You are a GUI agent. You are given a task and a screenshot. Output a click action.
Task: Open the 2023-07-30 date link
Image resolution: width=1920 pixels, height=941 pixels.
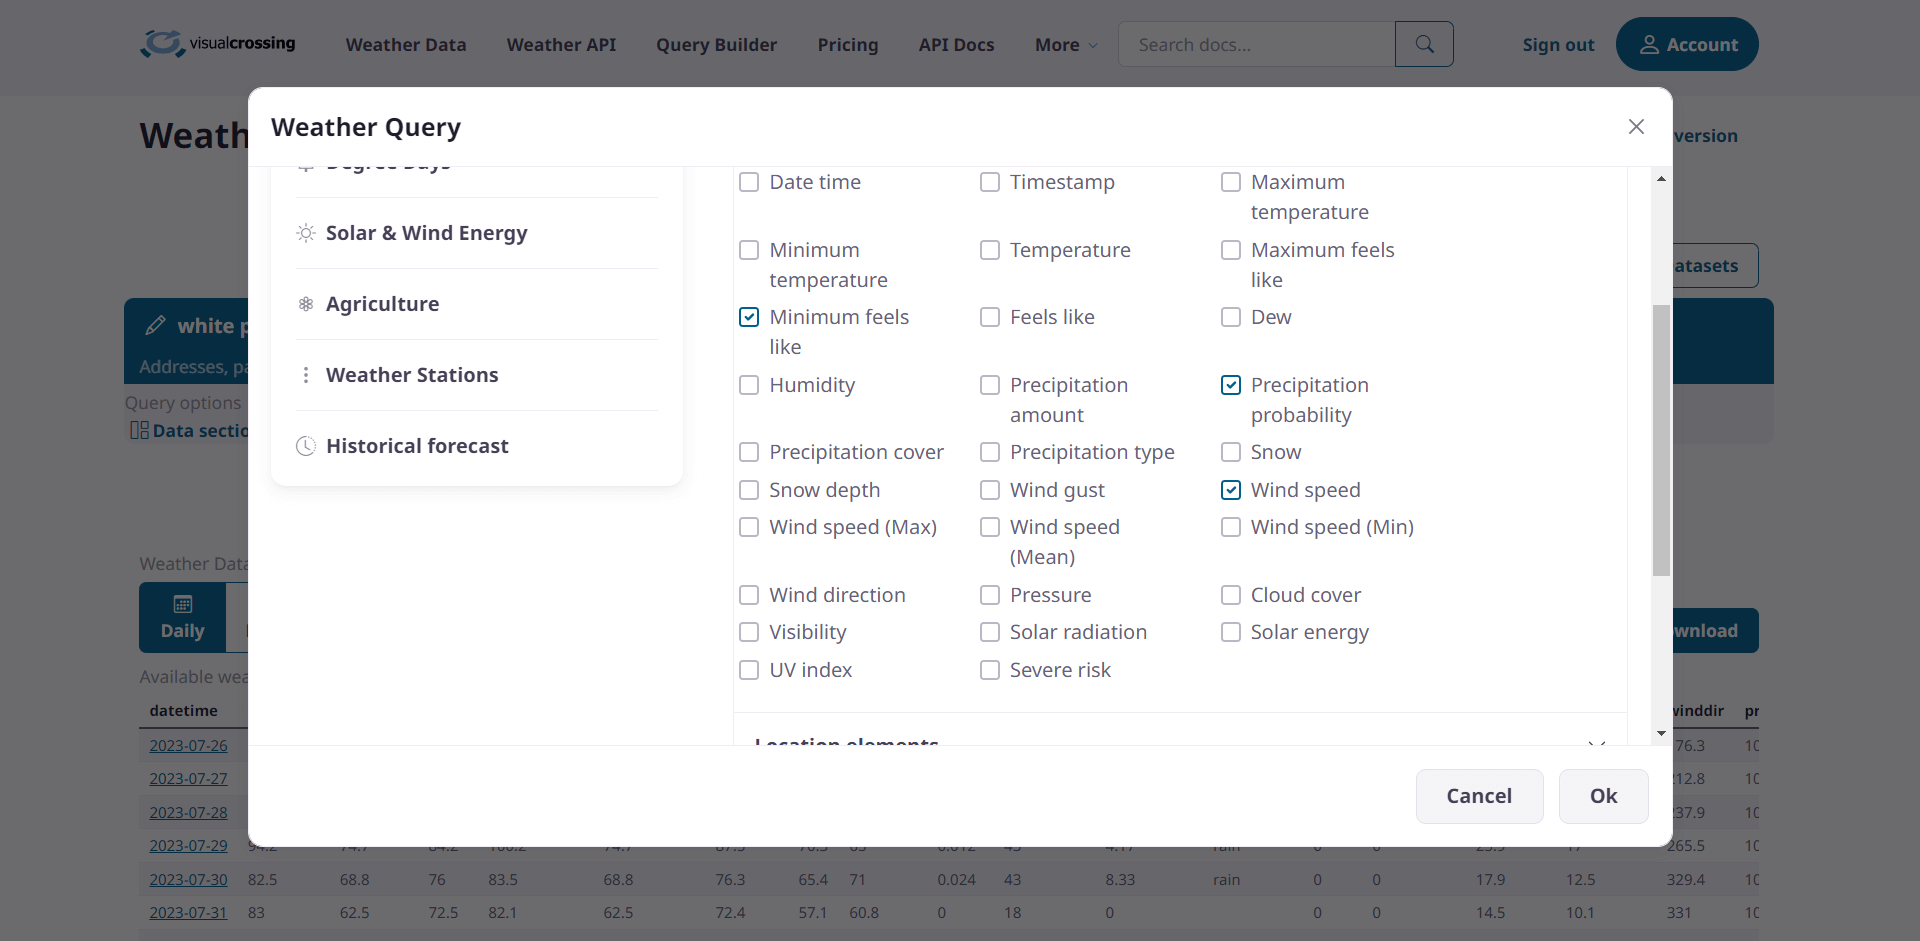tap(188, 879)
